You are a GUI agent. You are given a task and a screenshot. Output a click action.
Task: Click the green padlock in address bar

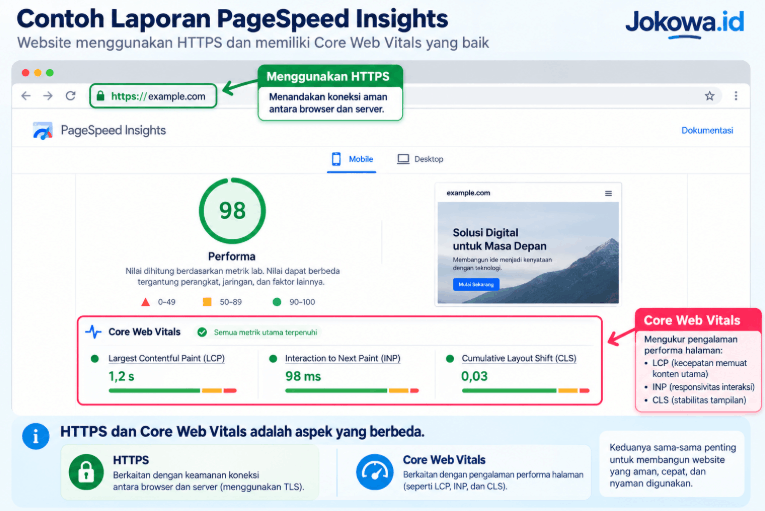(x=101, y=96)
